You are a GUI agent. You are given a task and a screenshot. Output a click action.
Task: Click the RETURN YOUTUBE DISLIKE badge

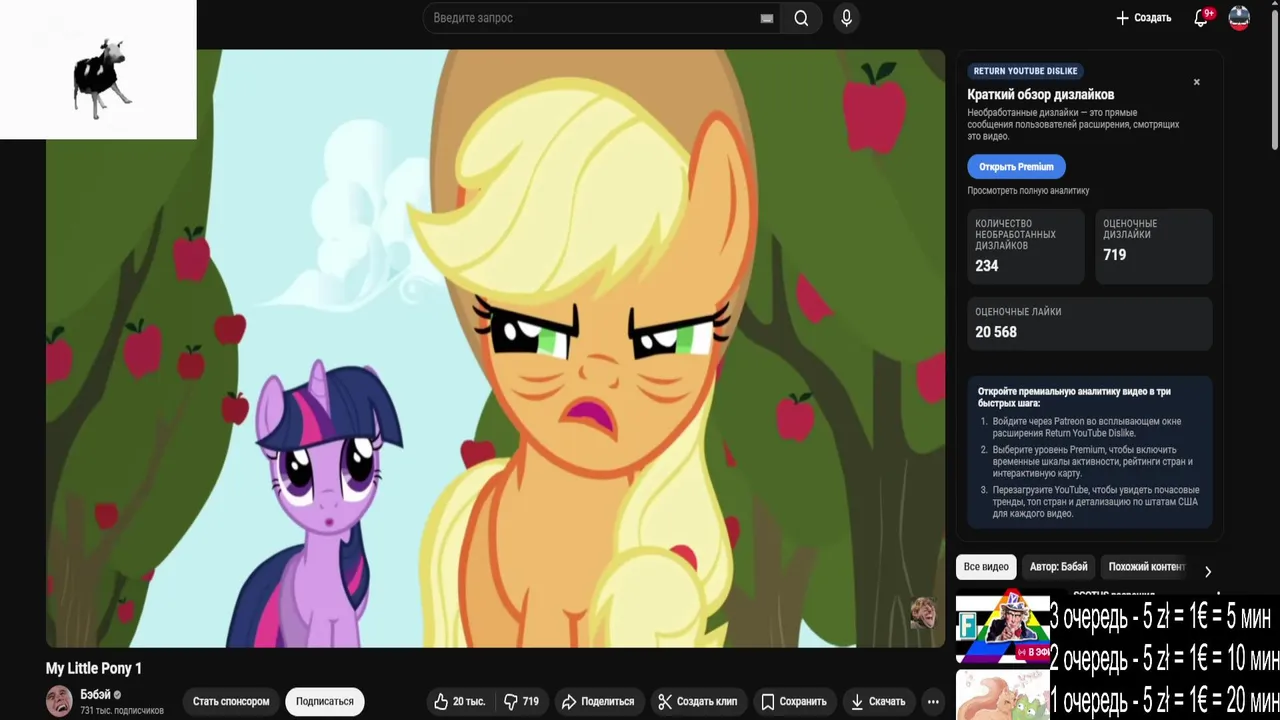[x=1025, y=71]
